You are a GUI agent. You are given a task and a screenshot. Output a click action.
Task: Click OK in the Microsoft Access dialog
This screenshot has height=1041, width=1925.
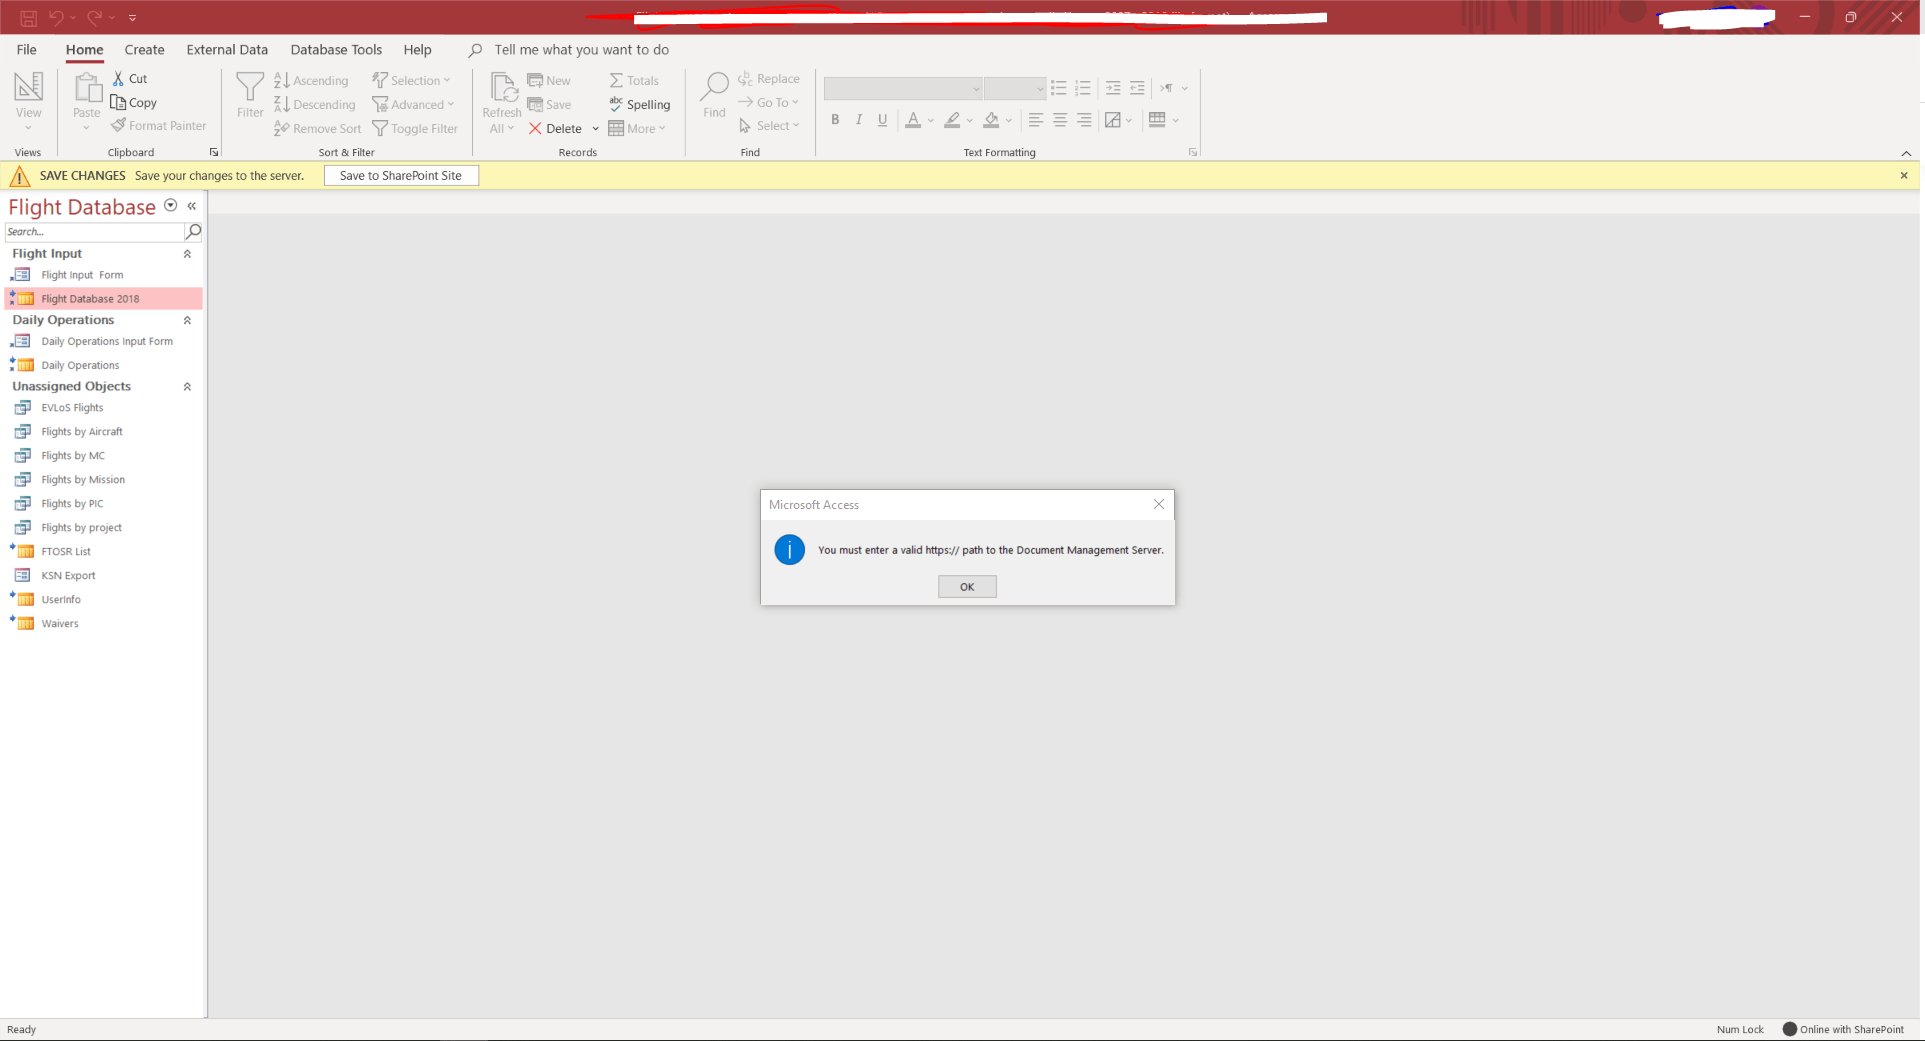(x=967, y=587)
